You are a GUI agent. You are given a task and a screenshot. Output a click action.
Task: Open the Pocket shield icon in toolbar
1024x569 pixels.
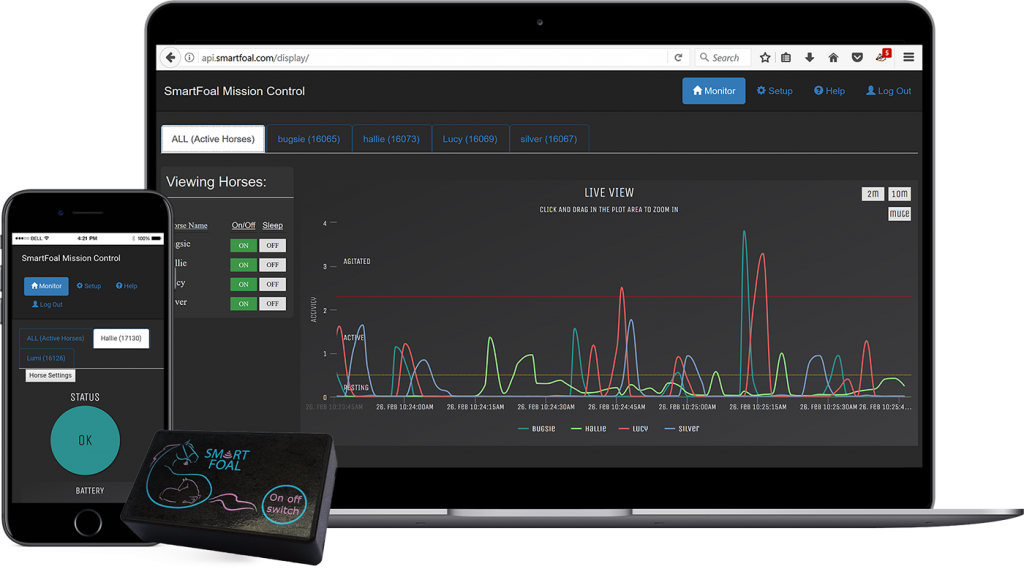pos(857,58)
